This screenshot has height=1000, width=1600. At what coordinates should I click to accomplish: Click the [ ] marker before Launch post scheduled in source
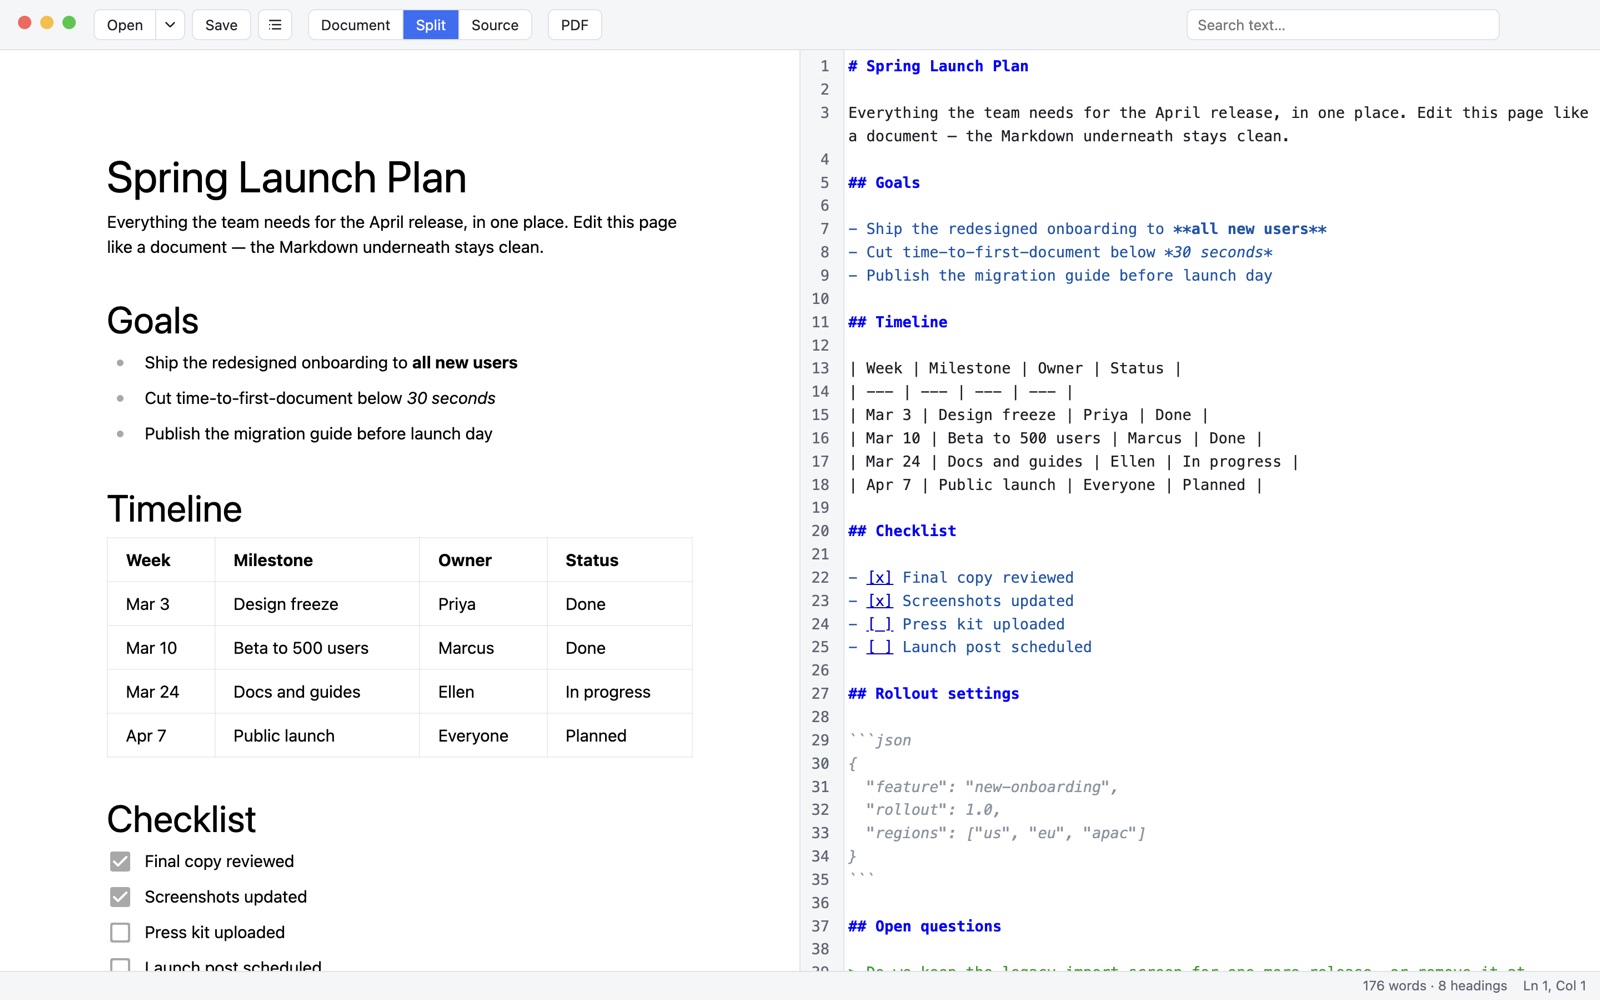(x=879, y=647)
